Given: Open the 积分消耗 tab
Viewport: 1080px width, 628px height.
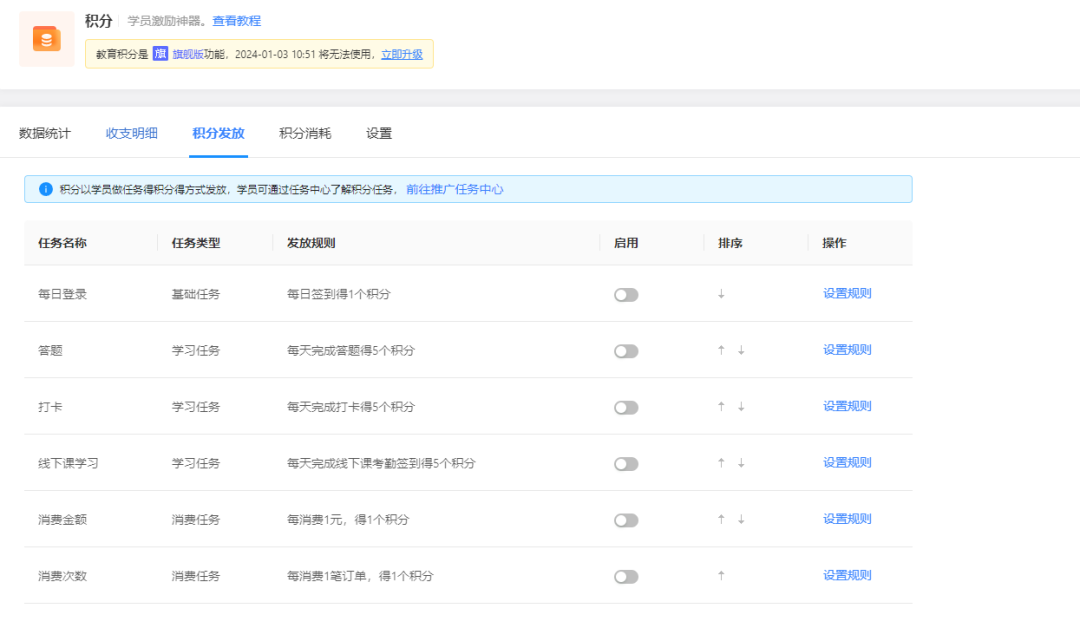Looking at the screenshot, I should (x=305, y=133).
